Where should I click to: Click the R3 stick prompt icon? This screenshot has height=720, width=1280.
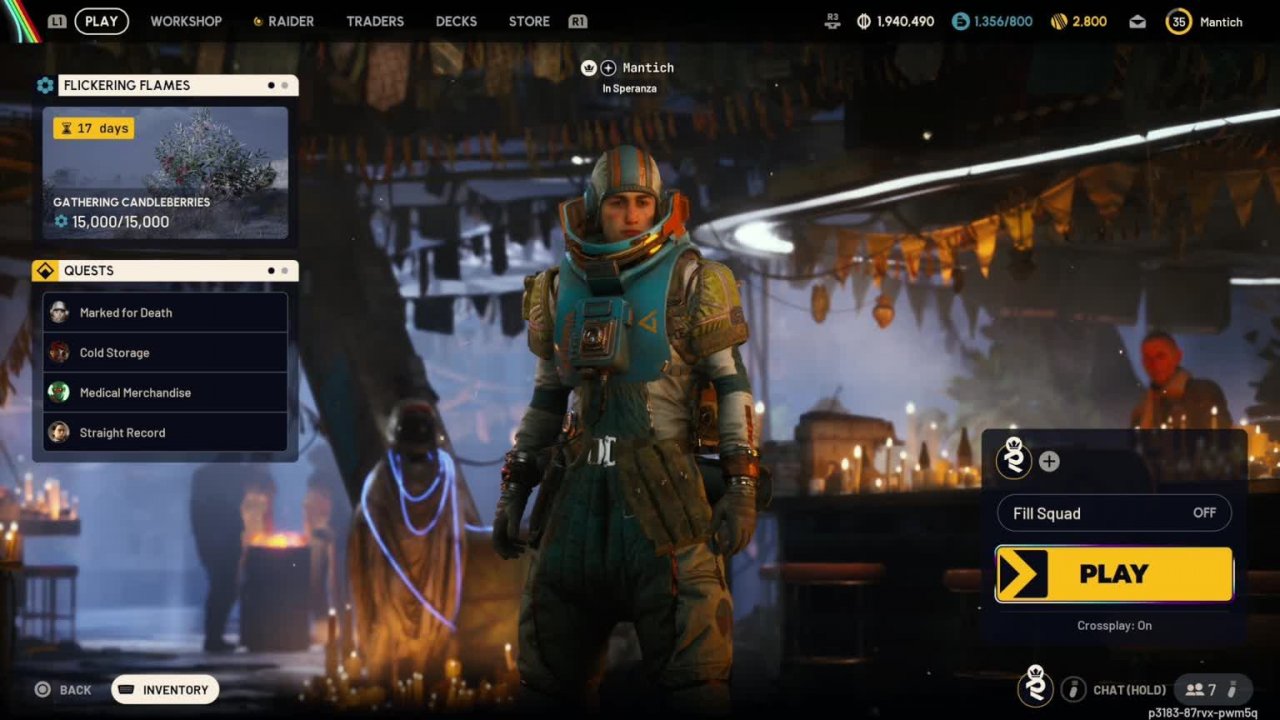tap(832, 21)
